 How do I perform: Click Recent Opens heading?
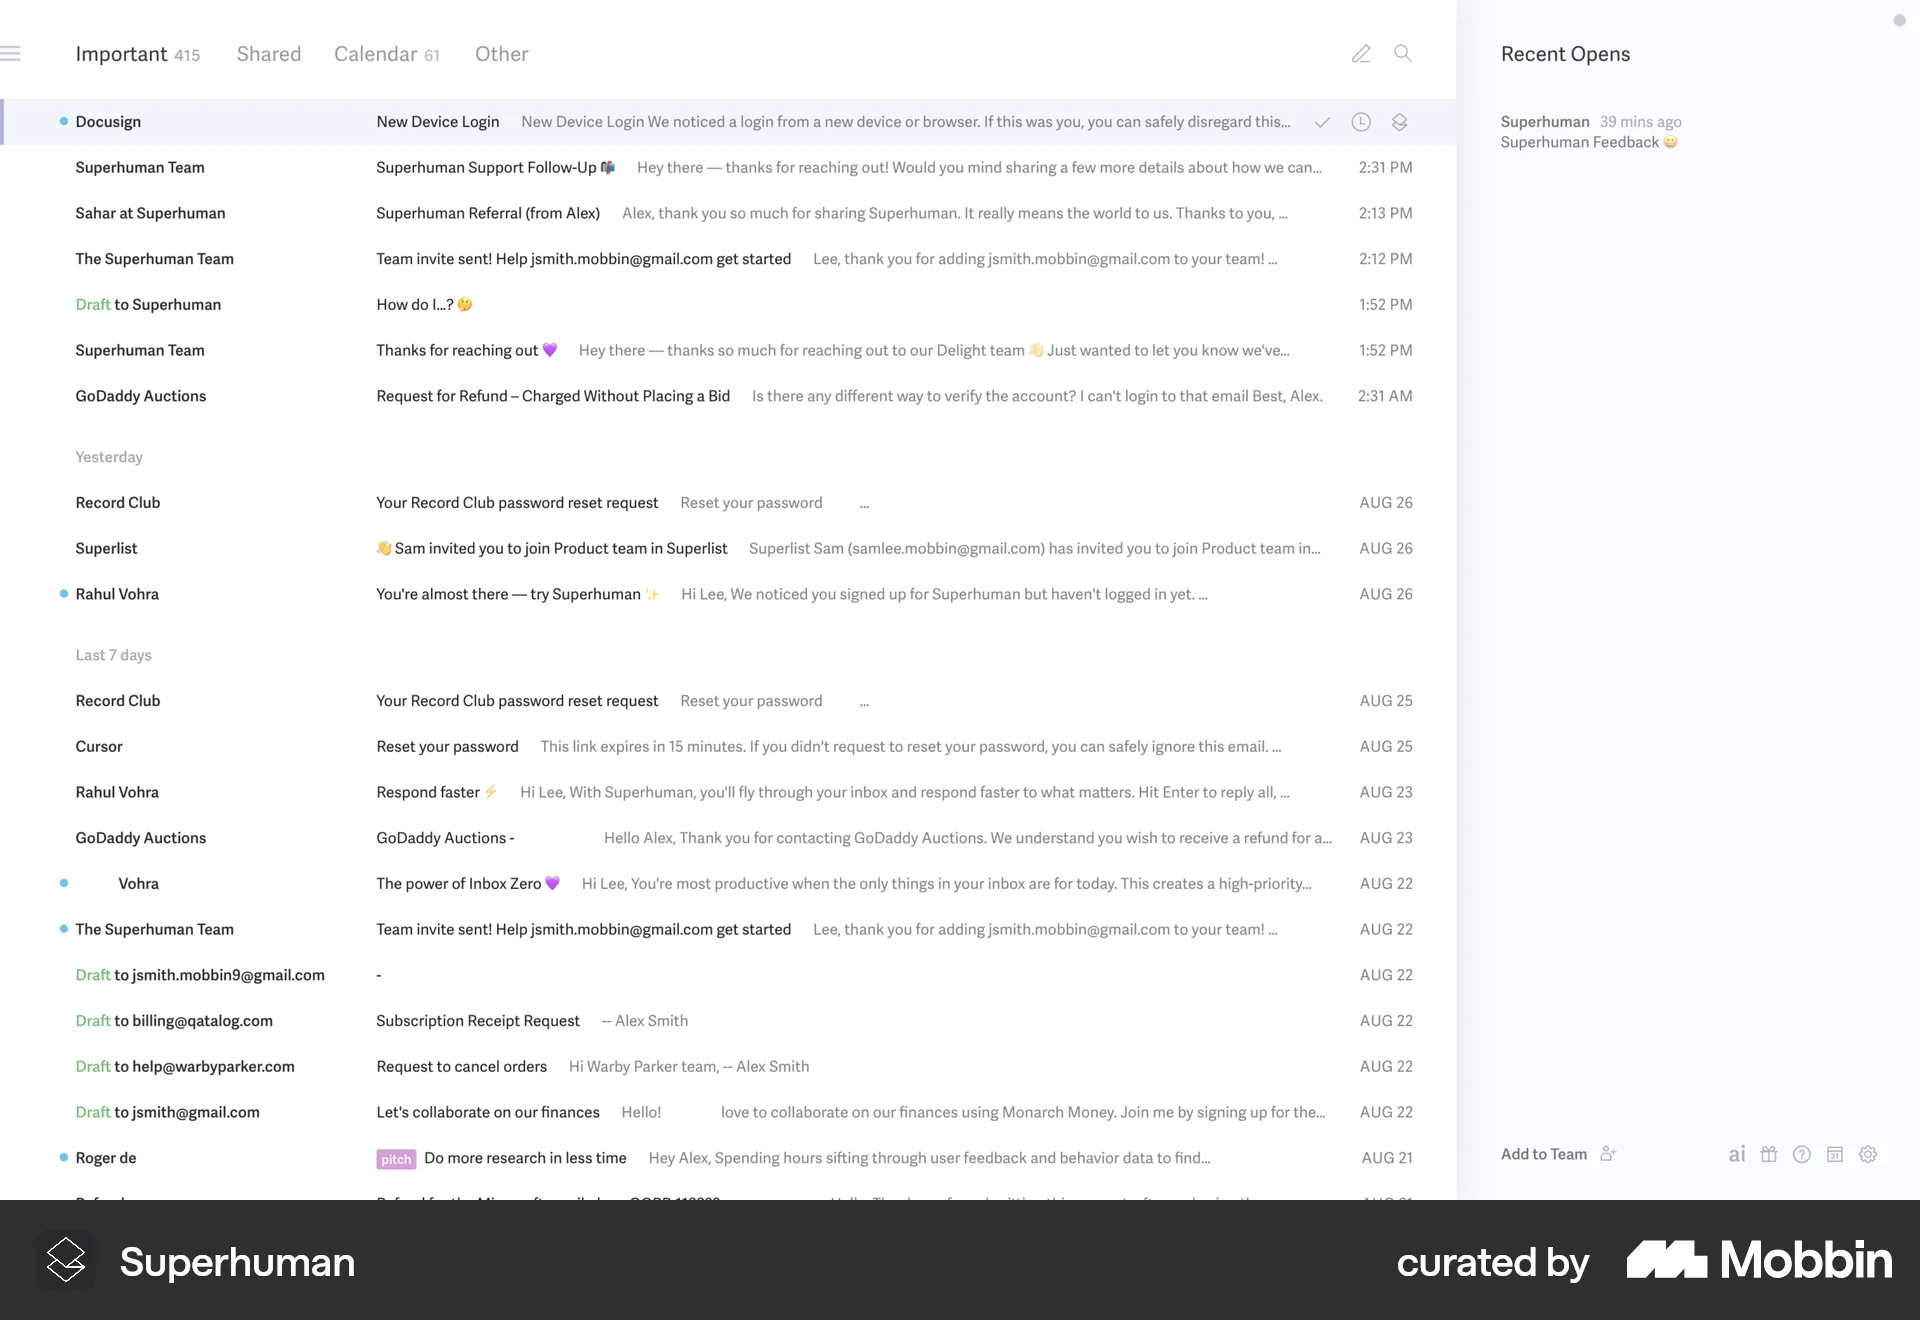pyautogui.click(x=1565, y=54)
